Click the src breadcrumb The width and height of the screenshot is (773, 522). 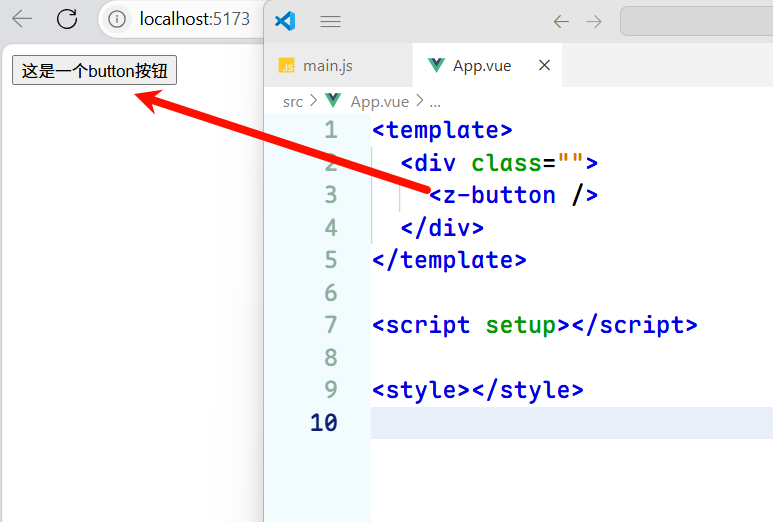293,102
